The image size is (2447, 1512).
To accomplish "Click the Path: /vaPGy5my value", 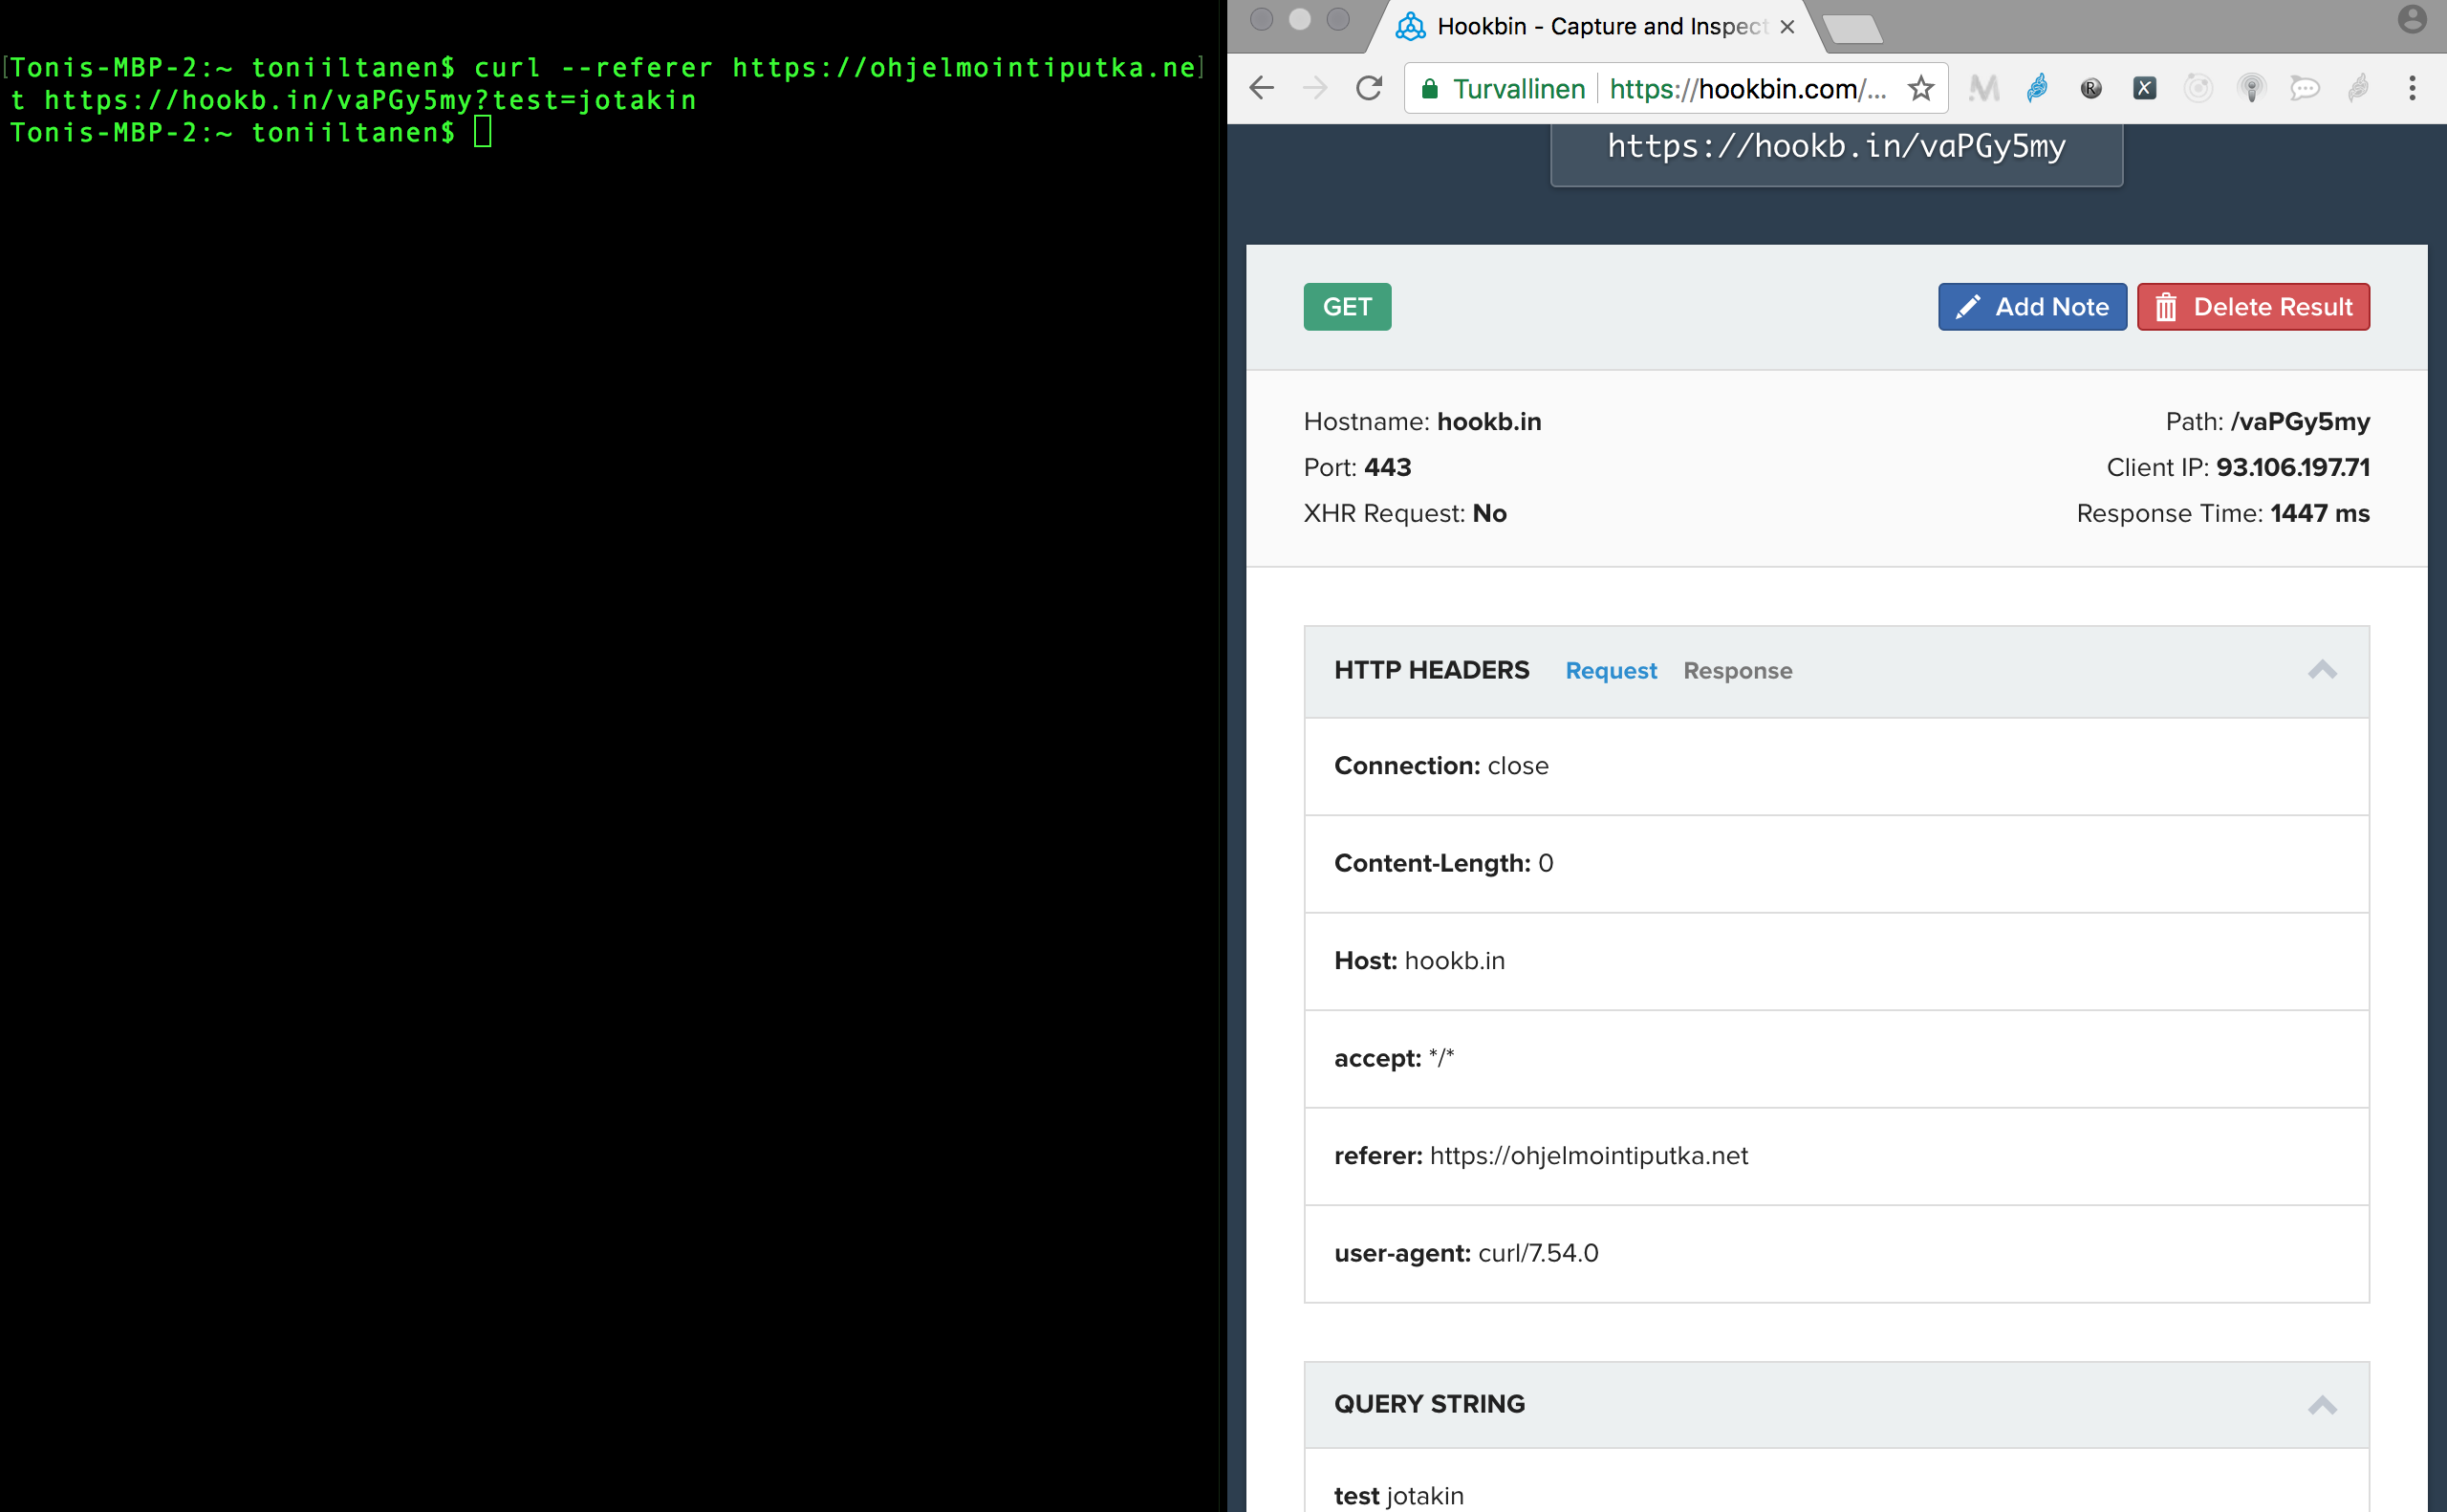I will click(2300, 422).
